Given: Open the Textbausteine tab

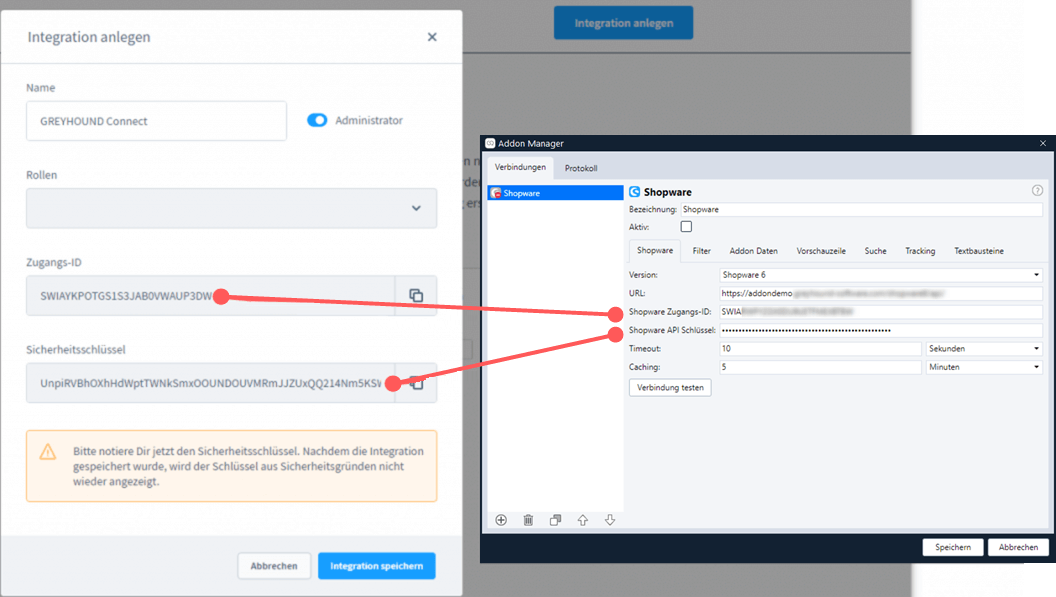Looking at the screenshot, I should [979, 251].
